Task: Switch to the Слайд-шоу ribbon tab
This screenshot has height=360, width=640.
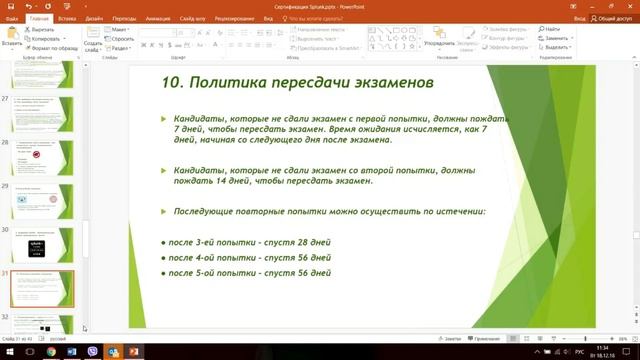Action: (x=192, y=18)
